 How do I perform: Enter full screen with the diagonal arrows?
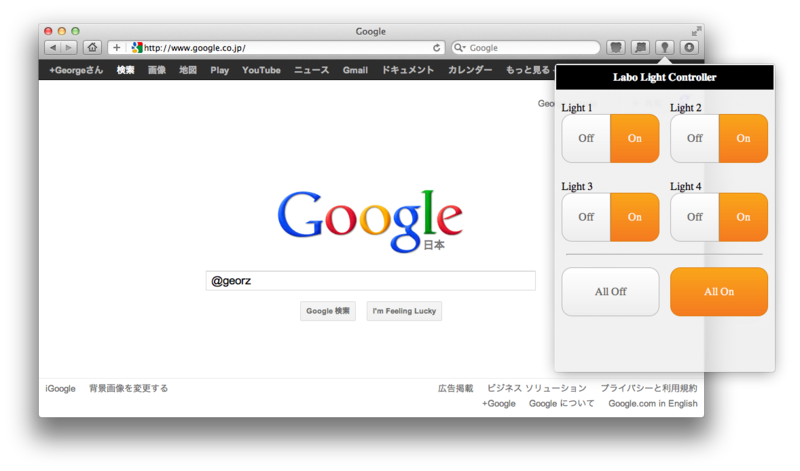pyautogui.click(x=696, y=31)
